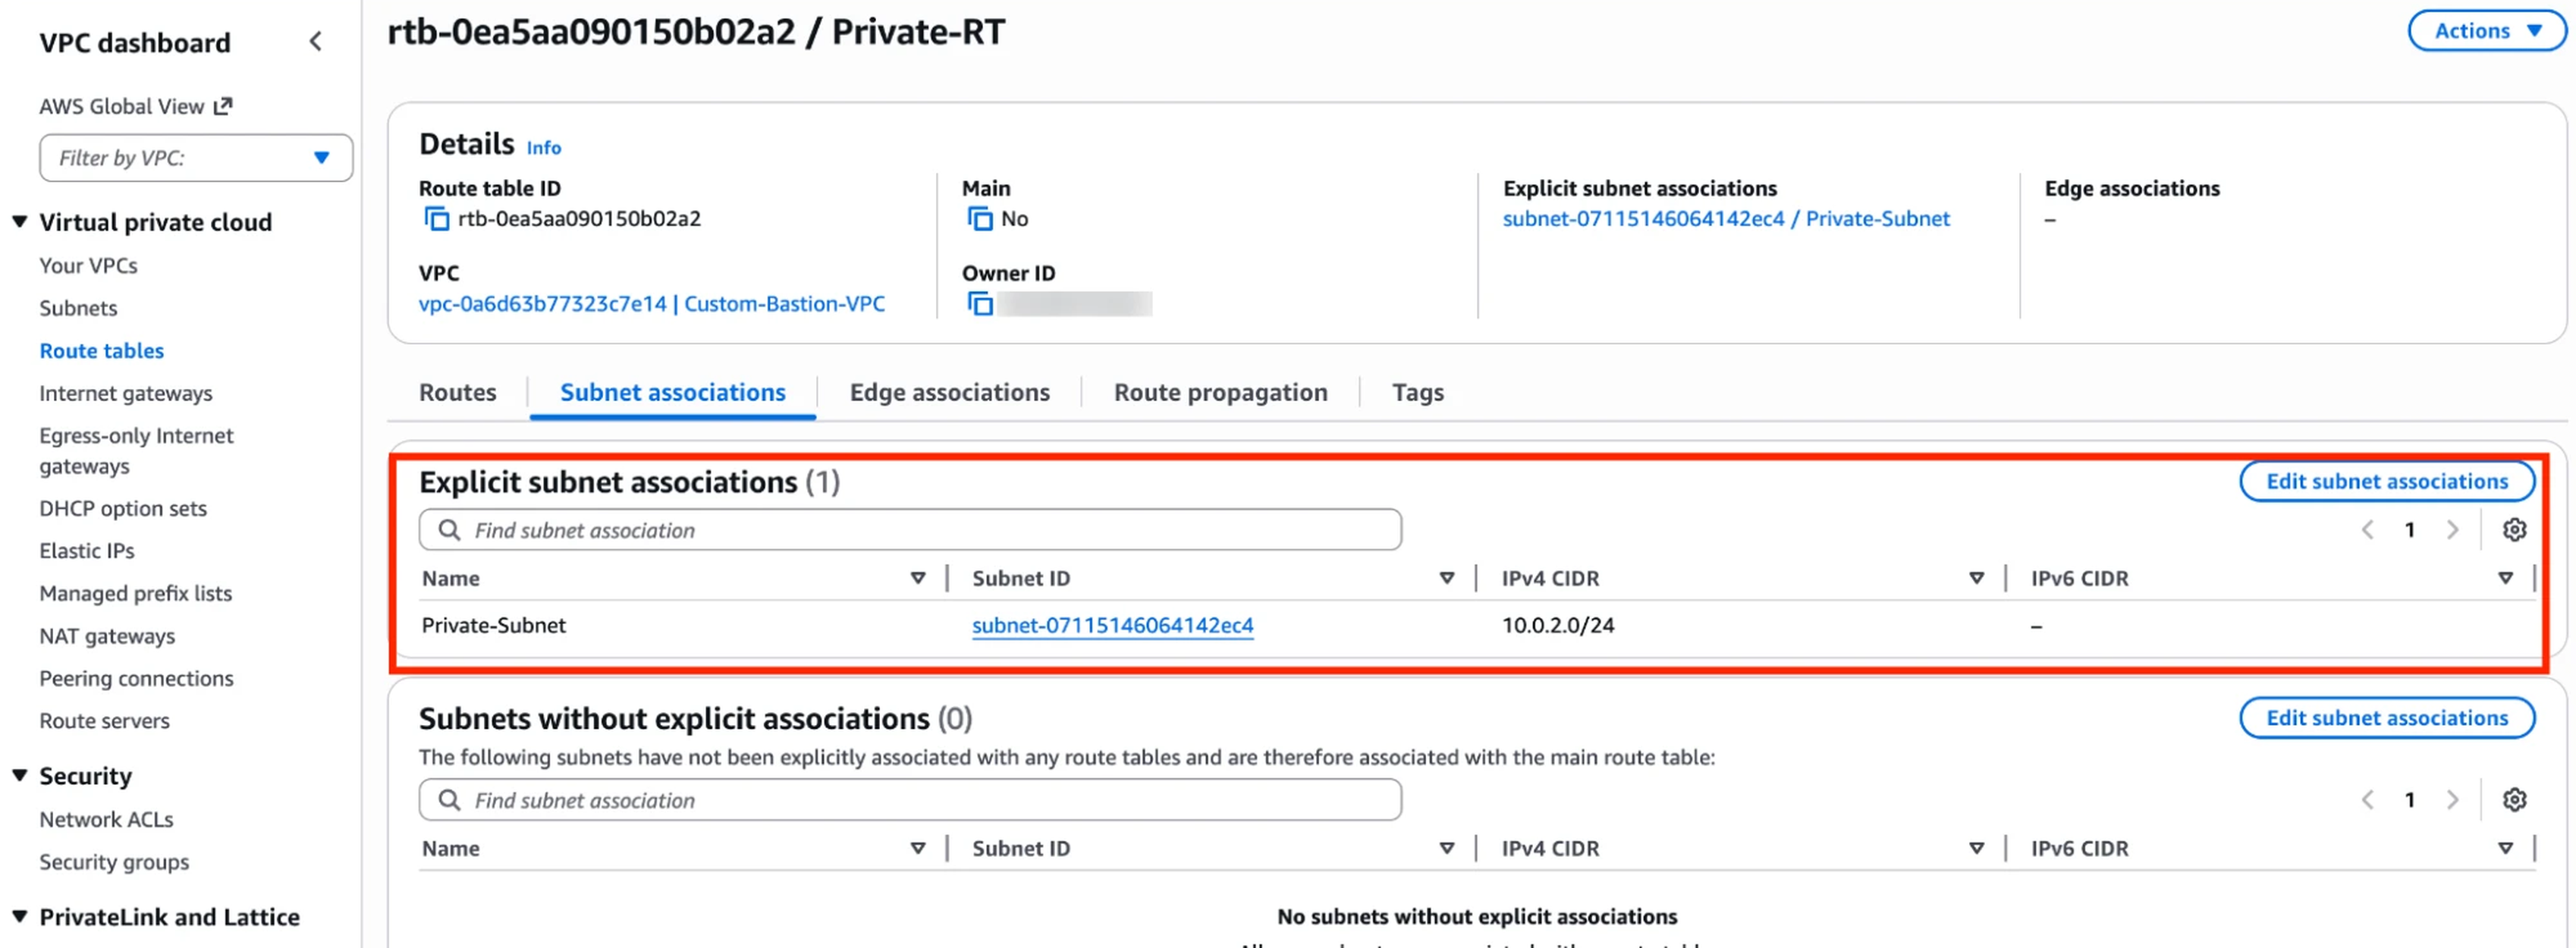The height and width of the screenshot is (948, 2576).
Task: Copy the Main value No
Action: (979, 219)
